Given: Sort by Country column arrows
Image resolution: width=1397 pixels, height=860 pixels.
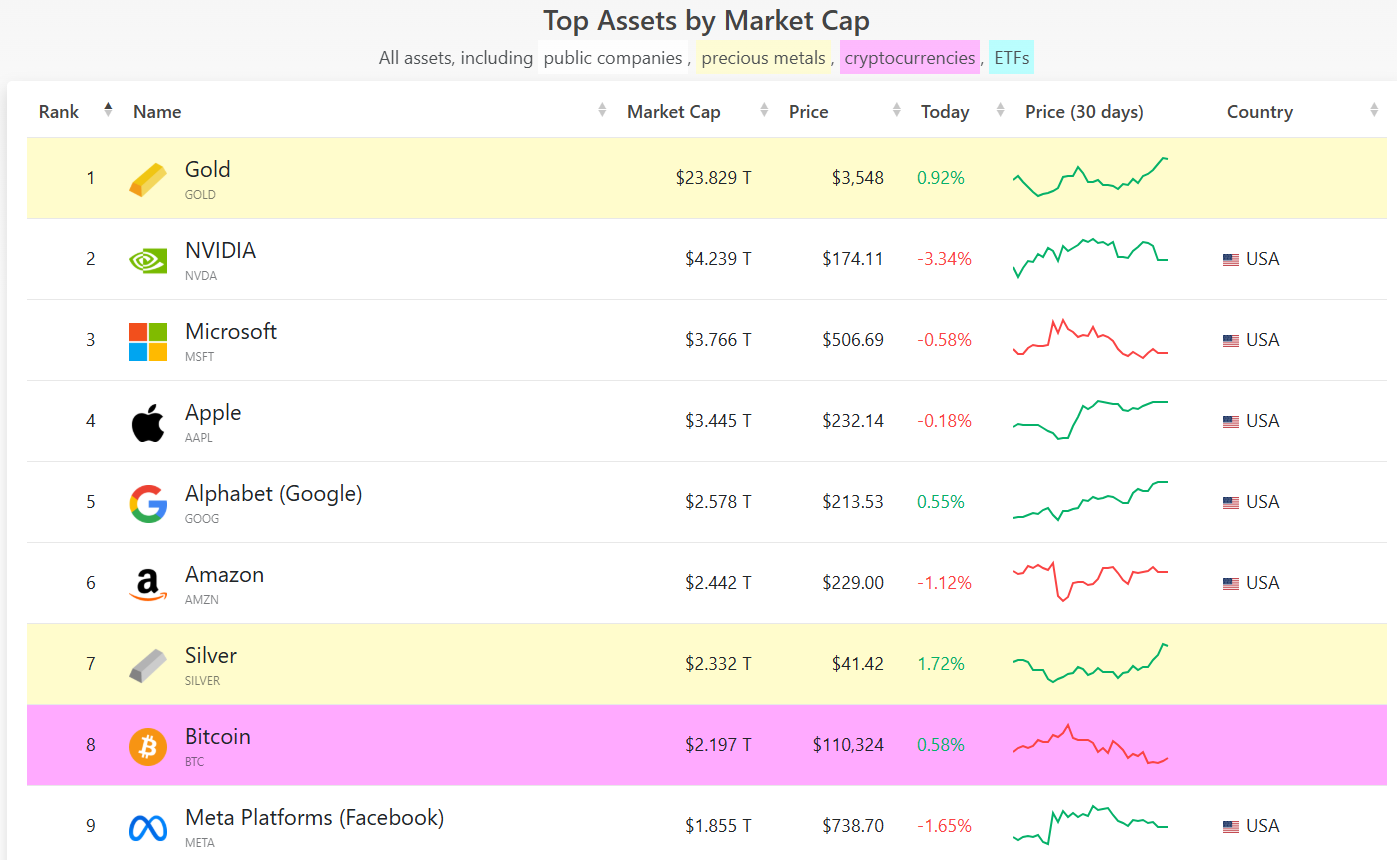Looking at the screenshot, I should coord(1374,110).
